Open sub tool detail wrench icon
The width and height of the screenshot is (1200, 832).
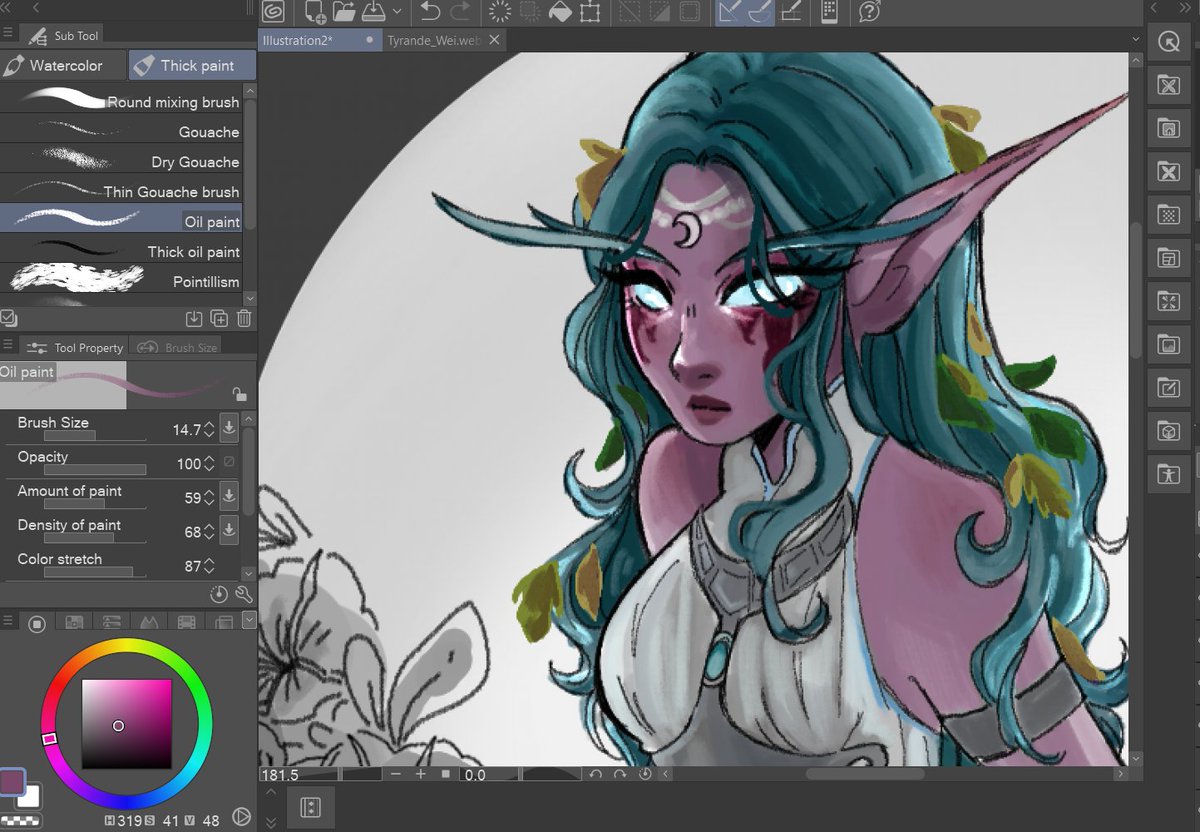click(244, 594)
